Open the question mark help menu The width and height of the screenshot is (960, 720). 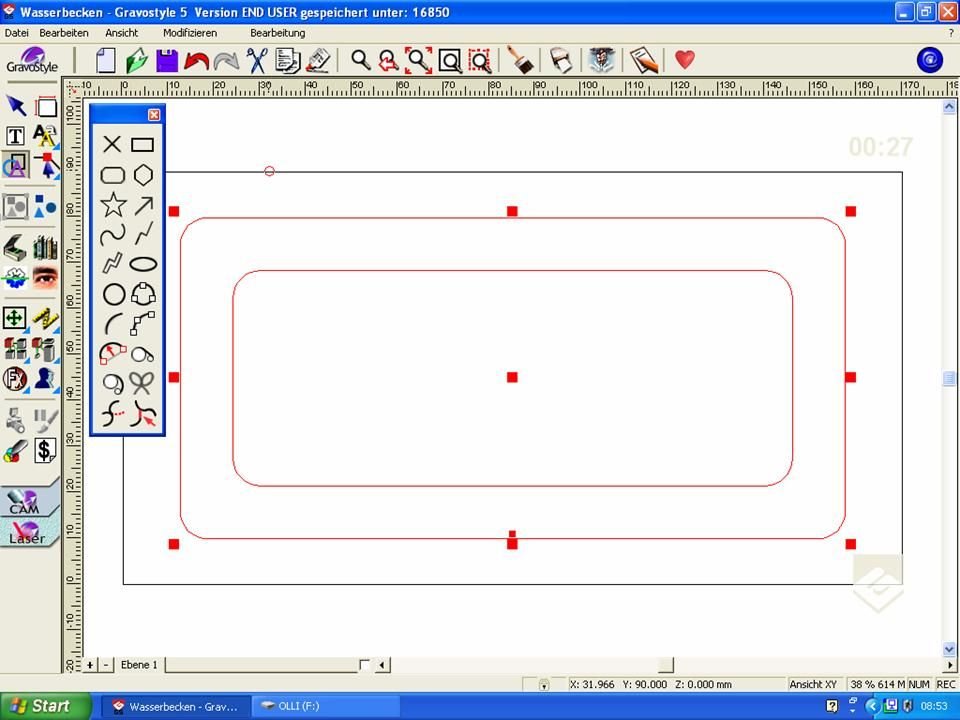951,33
